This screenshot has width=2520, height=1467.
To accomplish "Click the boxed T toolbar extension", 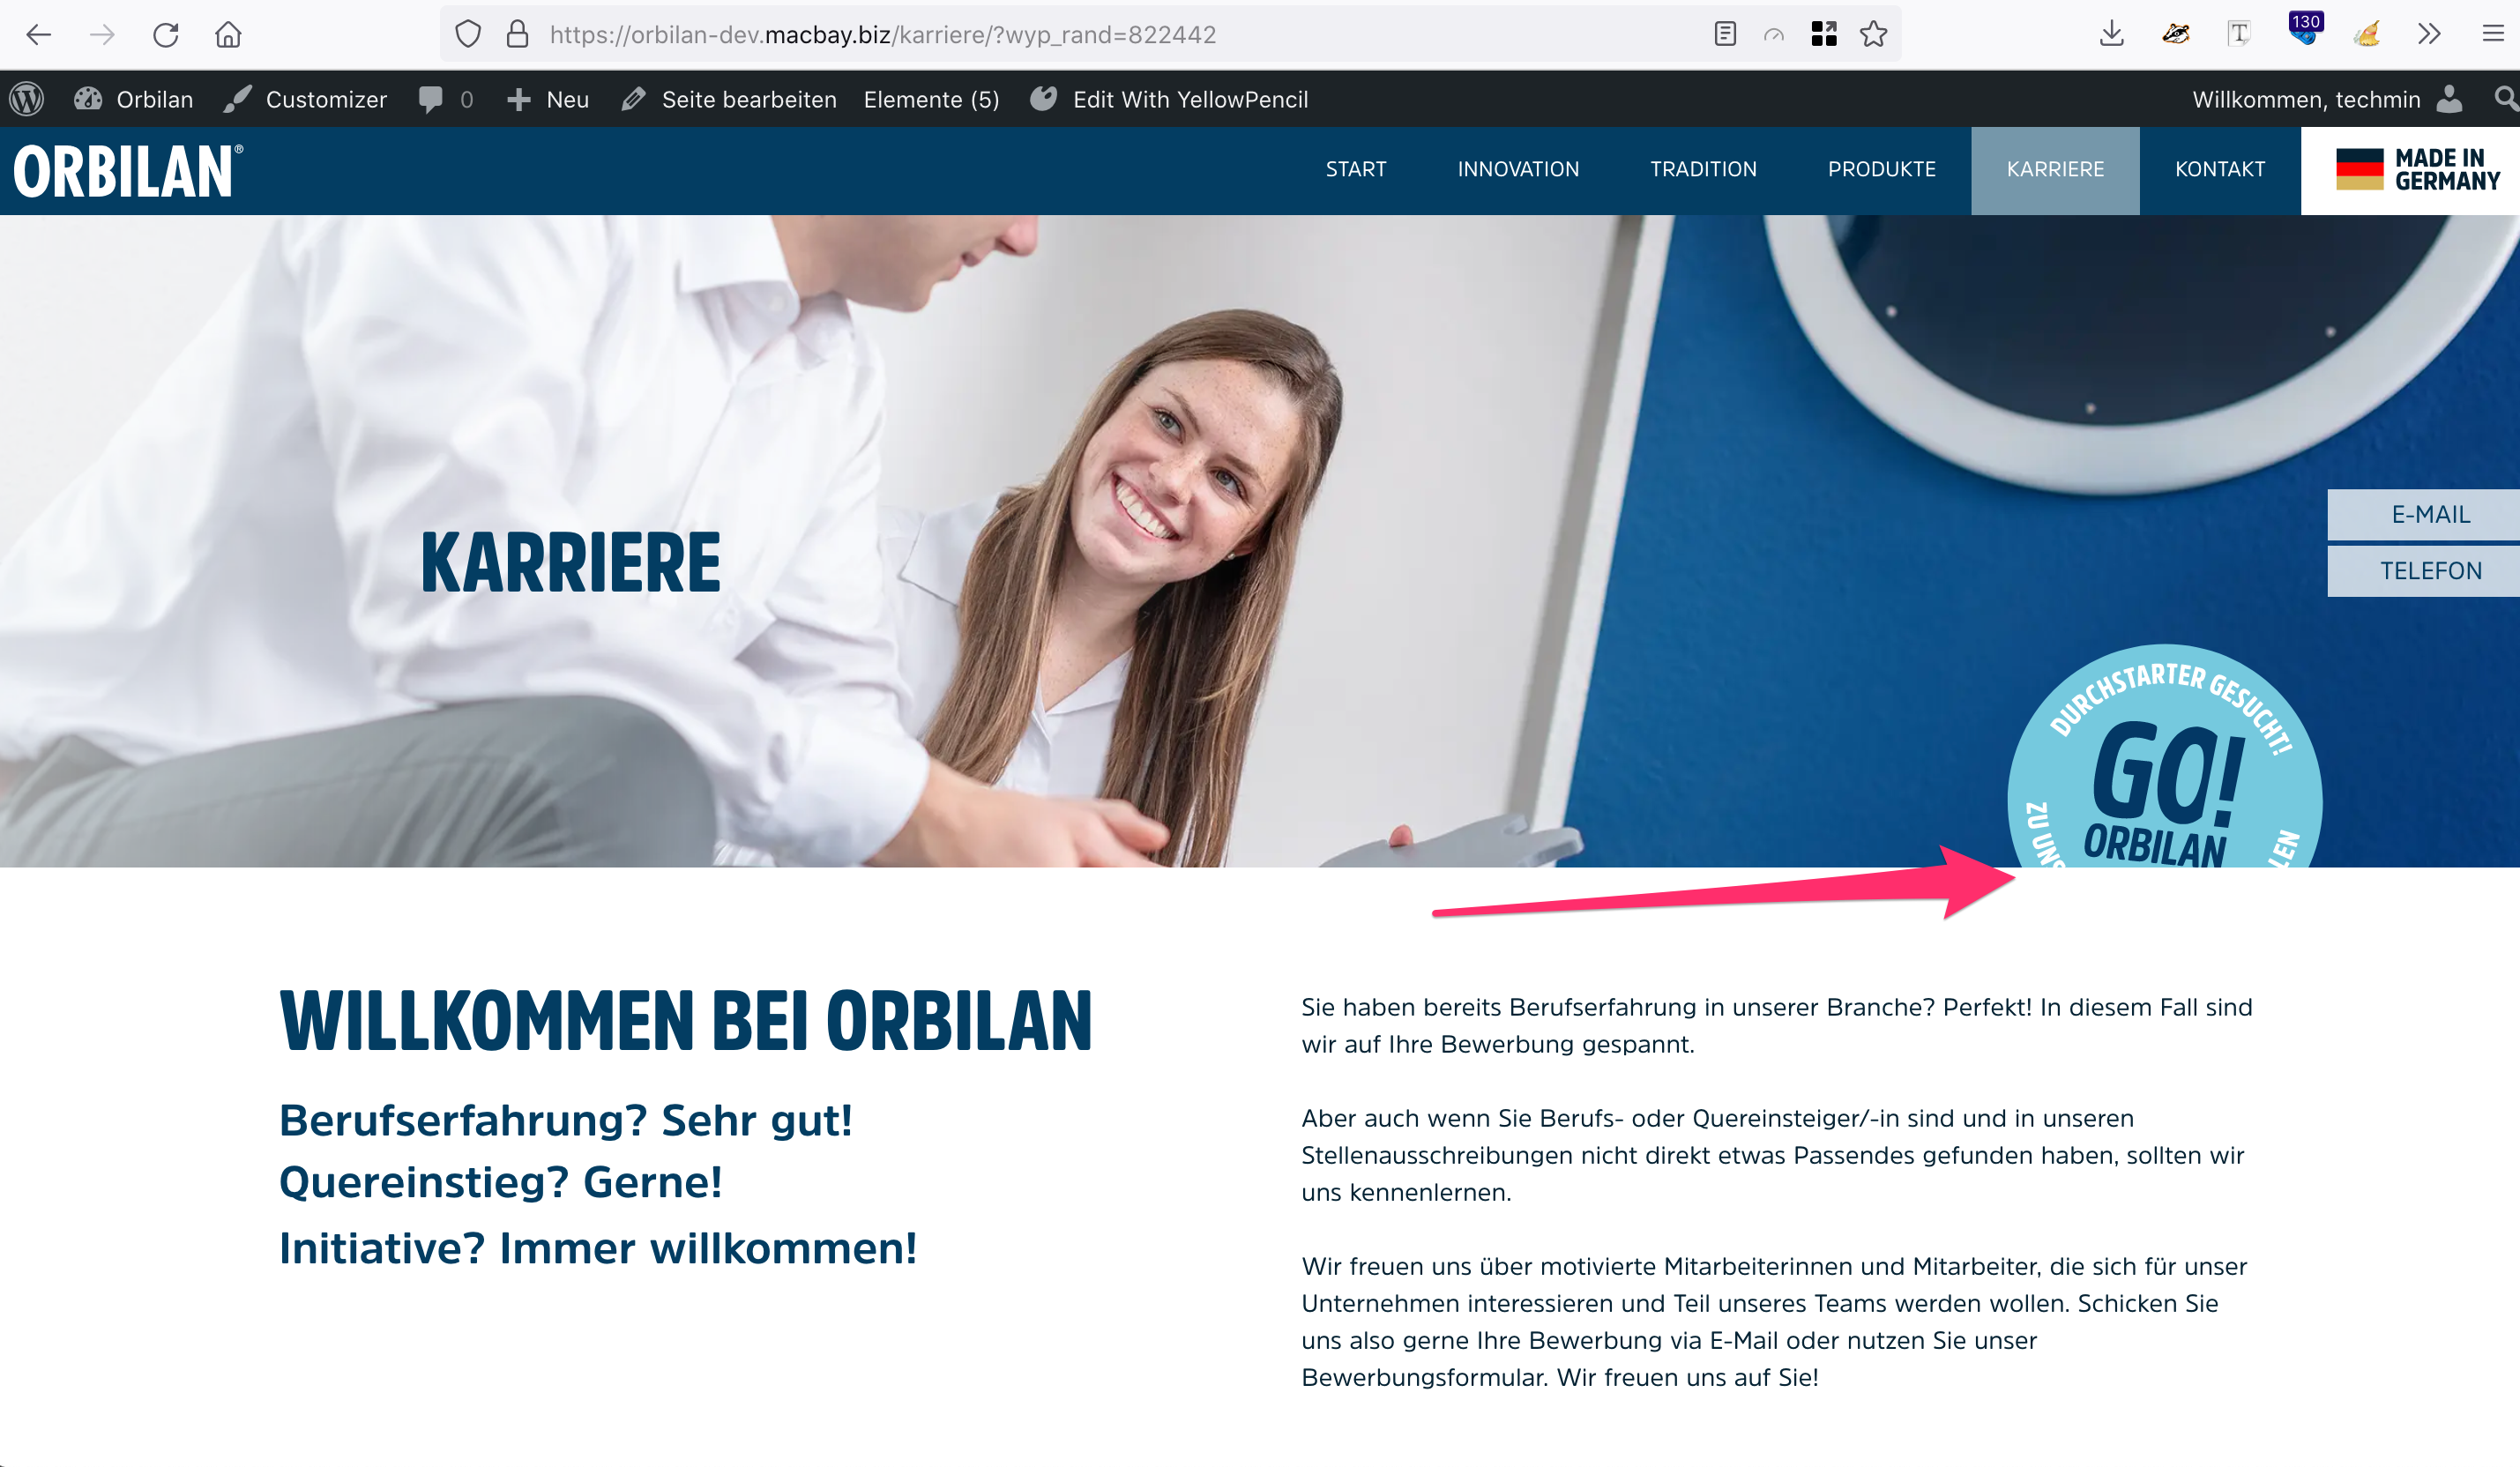I will click(2239, 35).
